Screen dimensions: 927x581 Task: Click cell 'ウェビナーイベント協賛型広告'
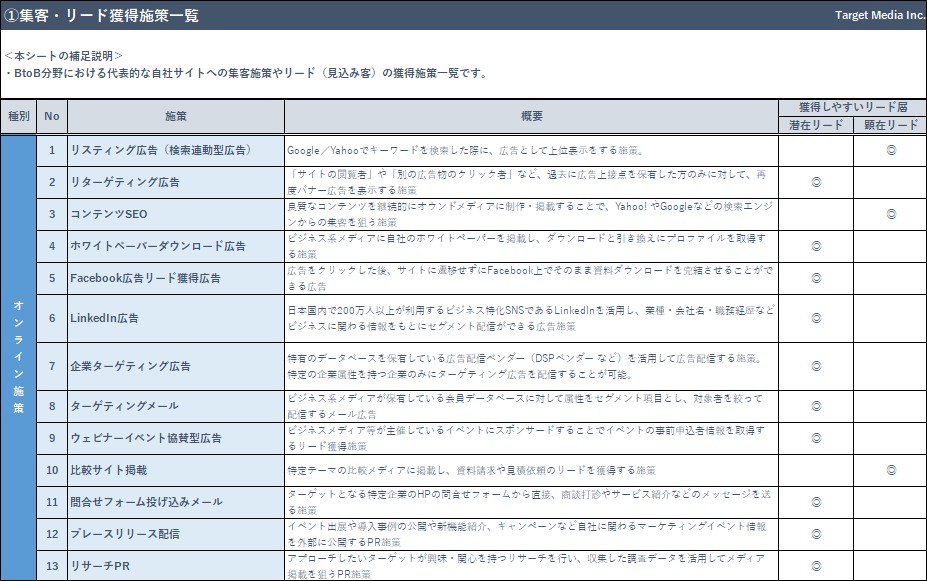[176, 438]
